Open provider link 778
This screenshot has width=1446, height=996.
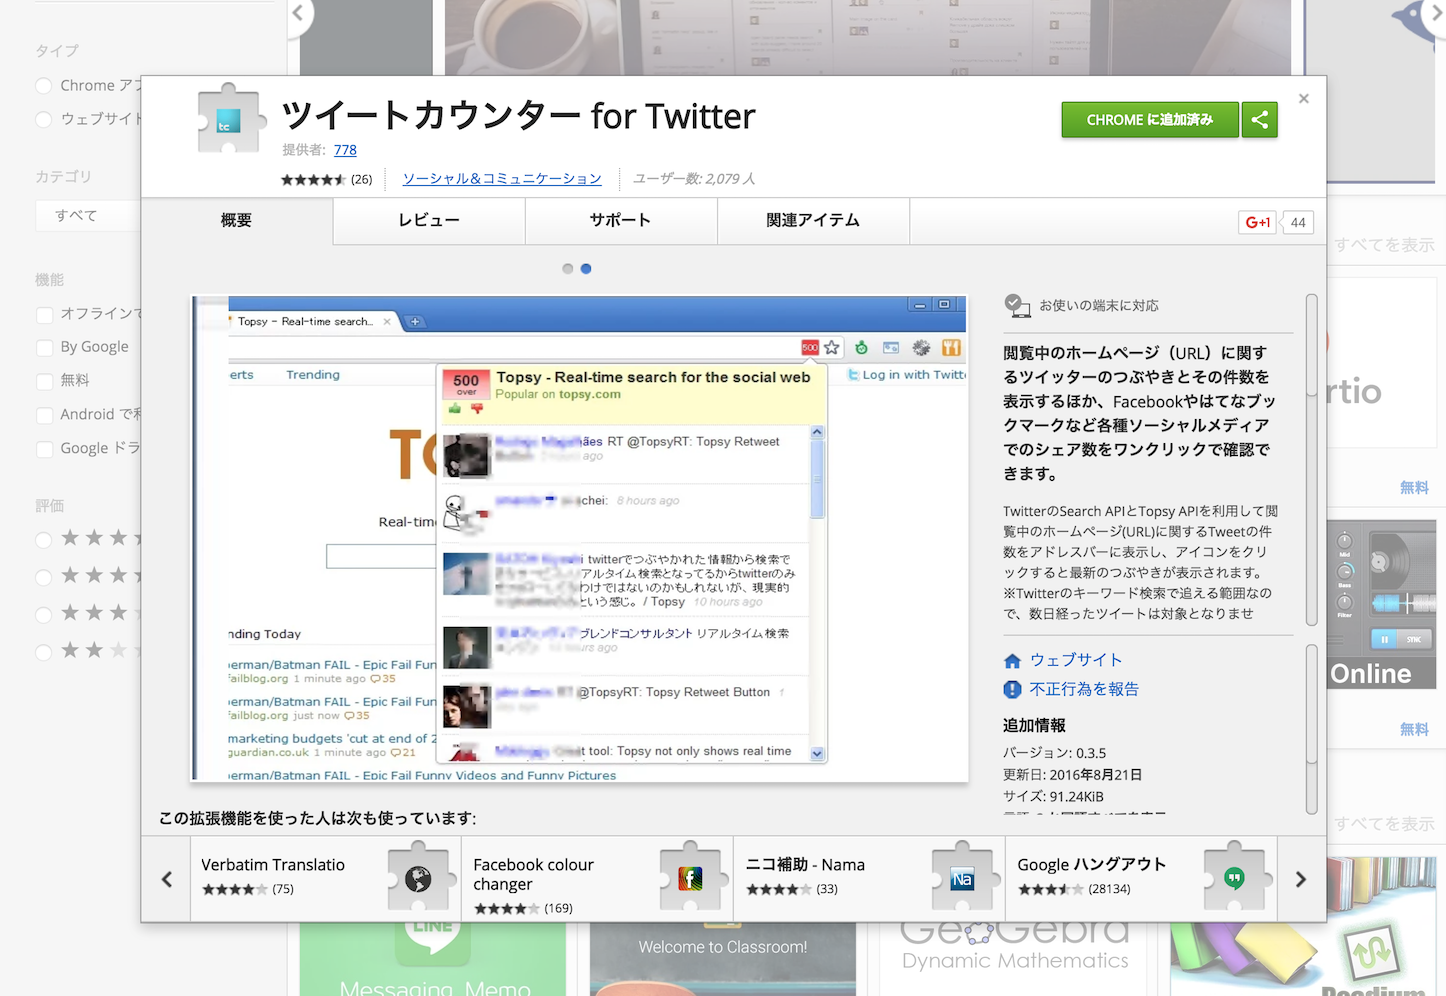click(x=345, y=150)
